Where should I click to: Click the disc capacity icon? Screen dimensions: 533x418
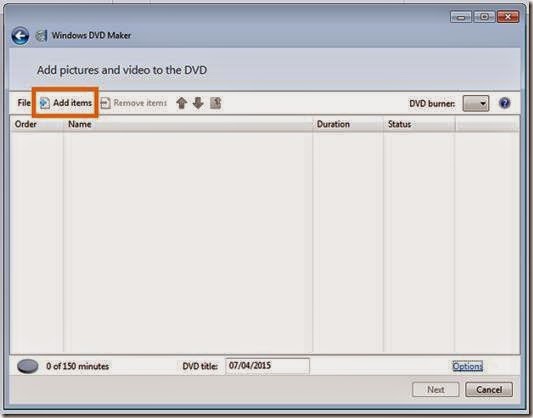click(28, 366)
